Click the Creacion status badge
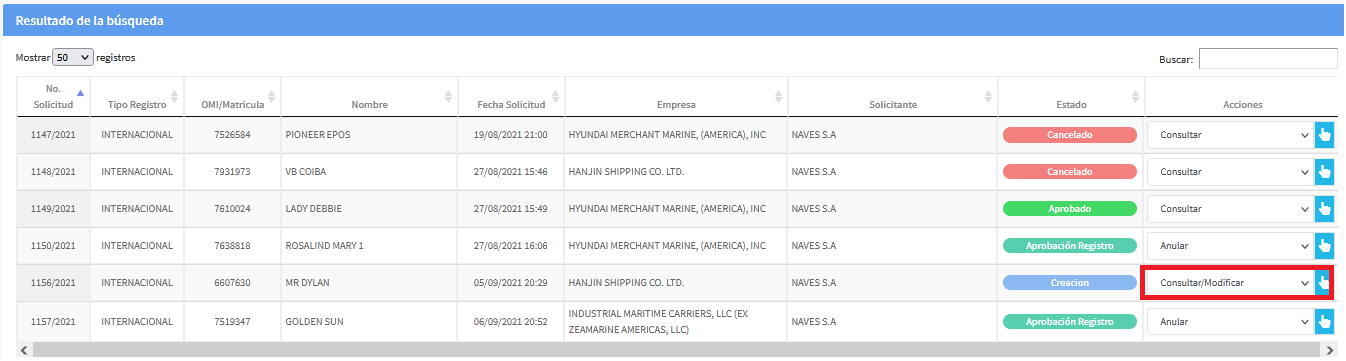This screenshot has width=1346, height=361. (x=1070, y=283)
